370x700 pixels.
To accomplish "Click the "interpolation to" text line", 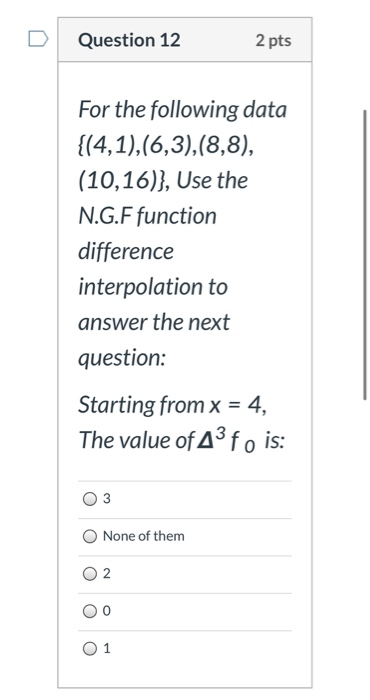I will [153, 287].
